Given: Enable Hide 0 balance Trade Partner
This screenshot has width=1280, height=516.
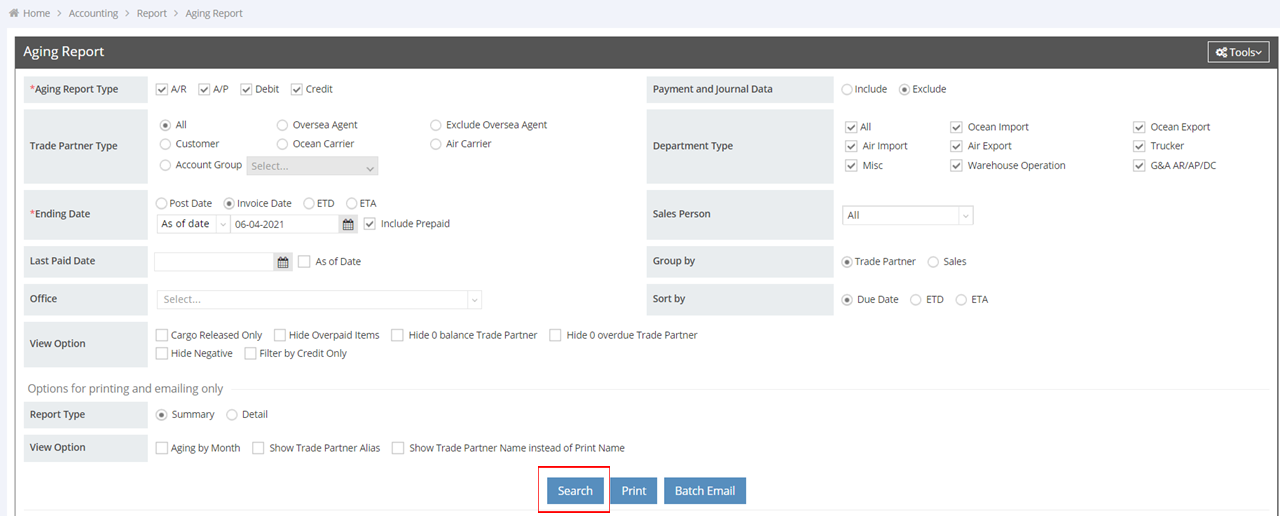Looking at the screenshot, I should coord(398,335).
